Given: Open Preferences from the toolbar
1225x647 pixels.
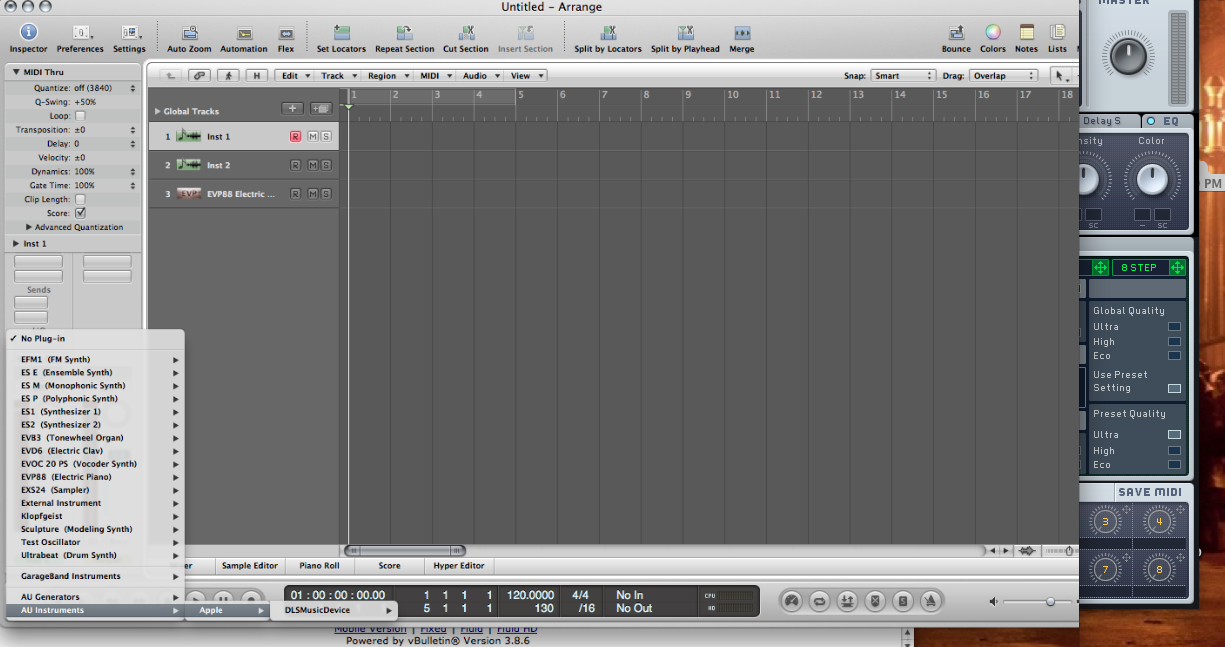Looking at the screenshot, I should pyautogui.click(x=80, y=33).
